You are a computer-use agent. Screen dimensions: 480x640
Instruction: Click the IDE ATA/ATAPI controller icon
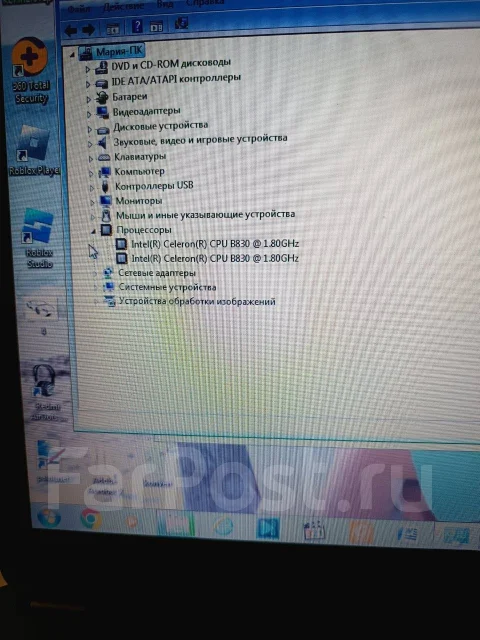[102, 84]
